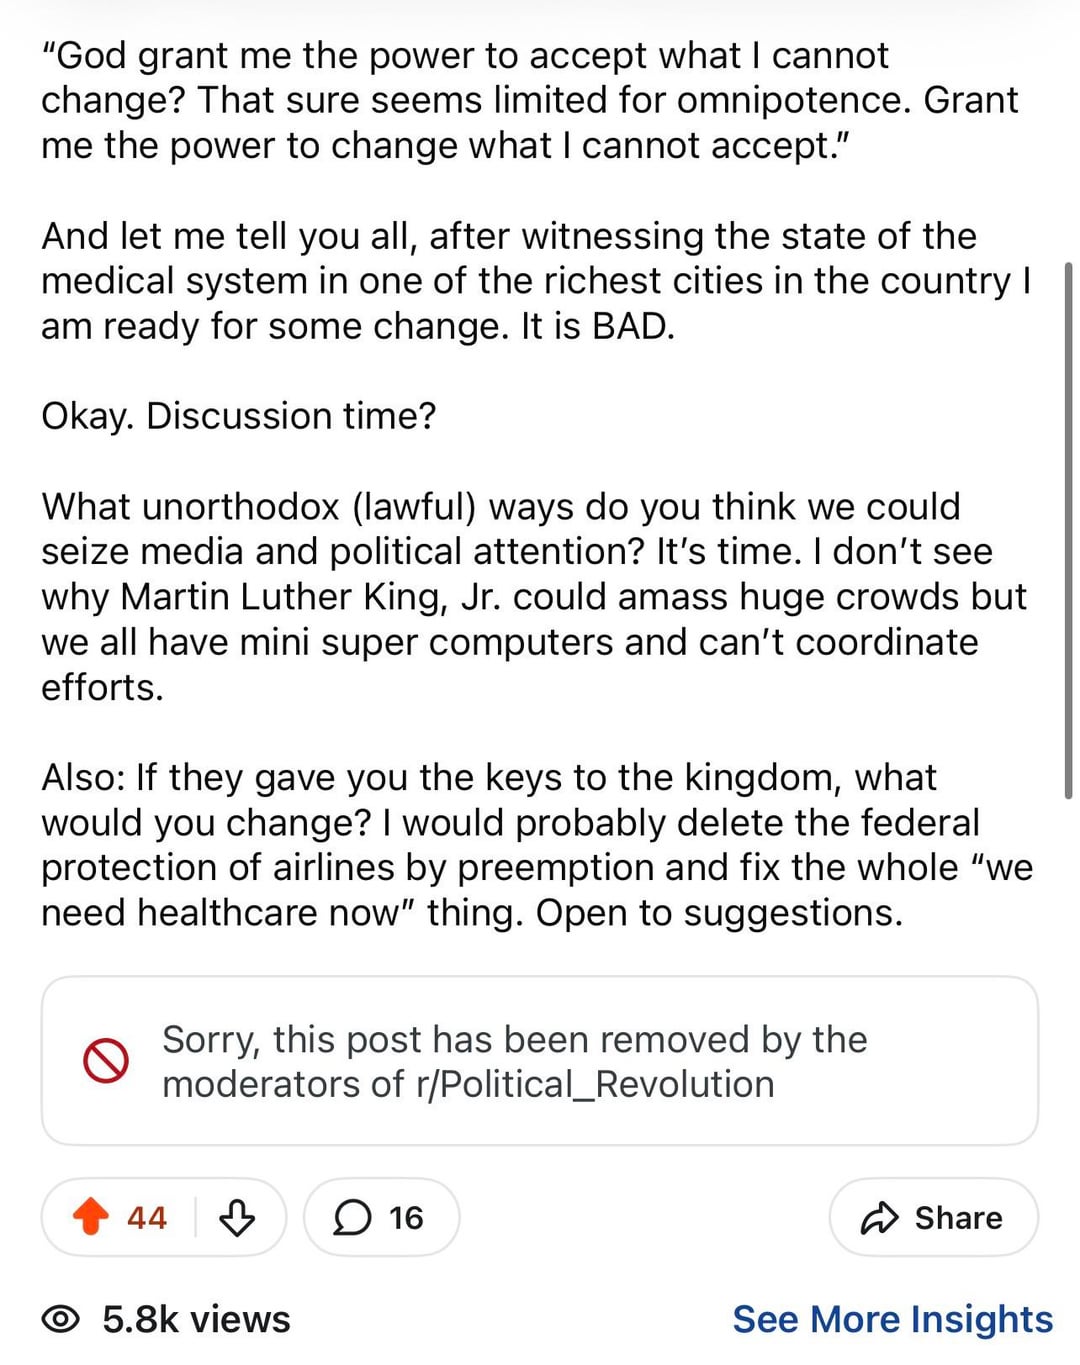
Task: Click the upvote count 44
Action: 146,1218
